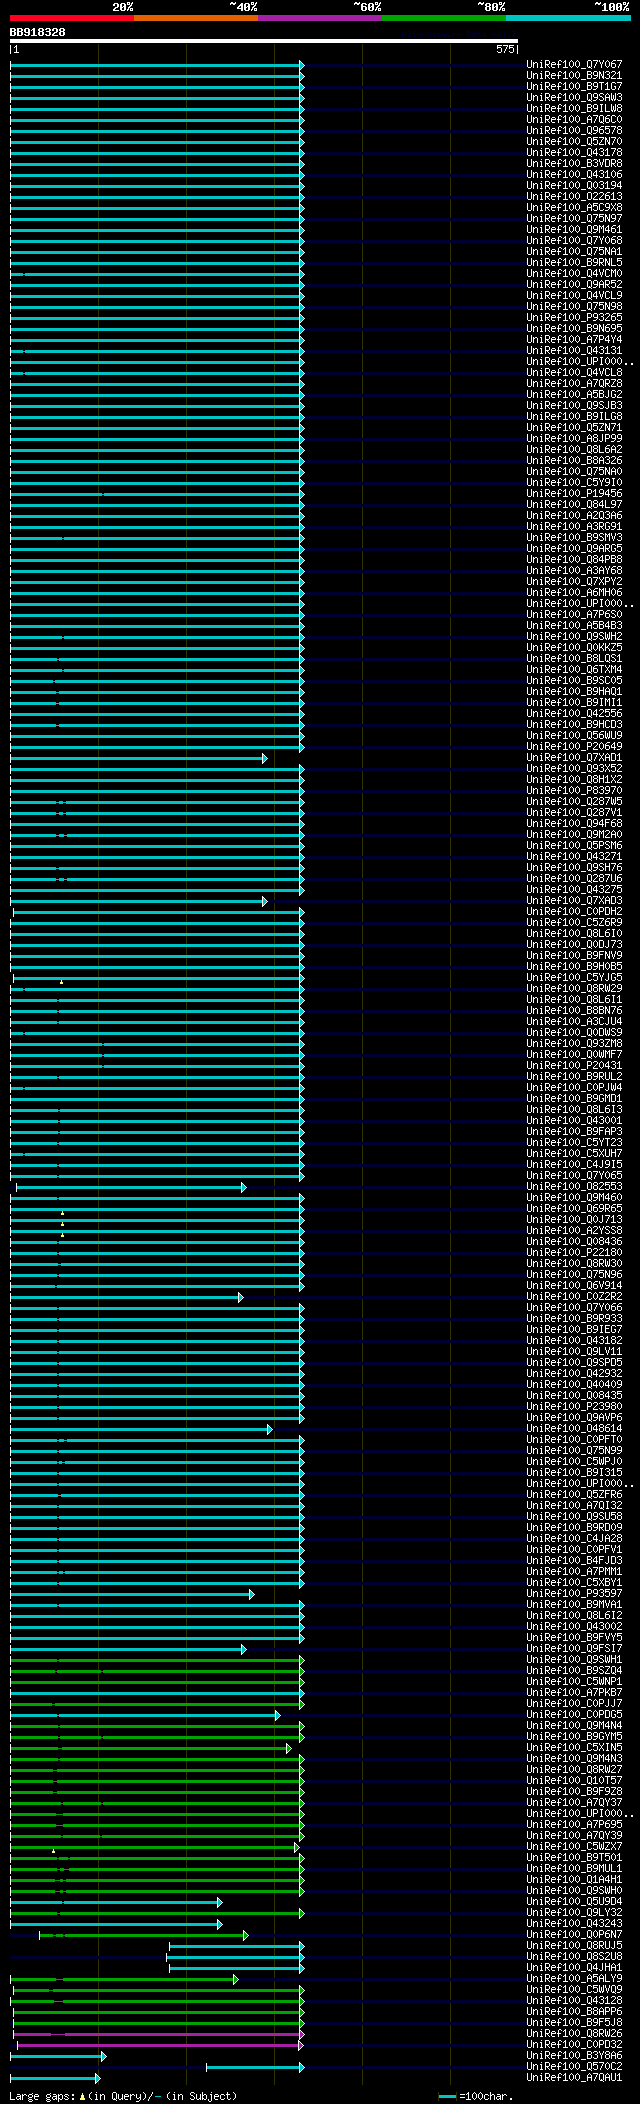
Task: Select hit label UniRef100_P20431
Action: coord(574,1066)
